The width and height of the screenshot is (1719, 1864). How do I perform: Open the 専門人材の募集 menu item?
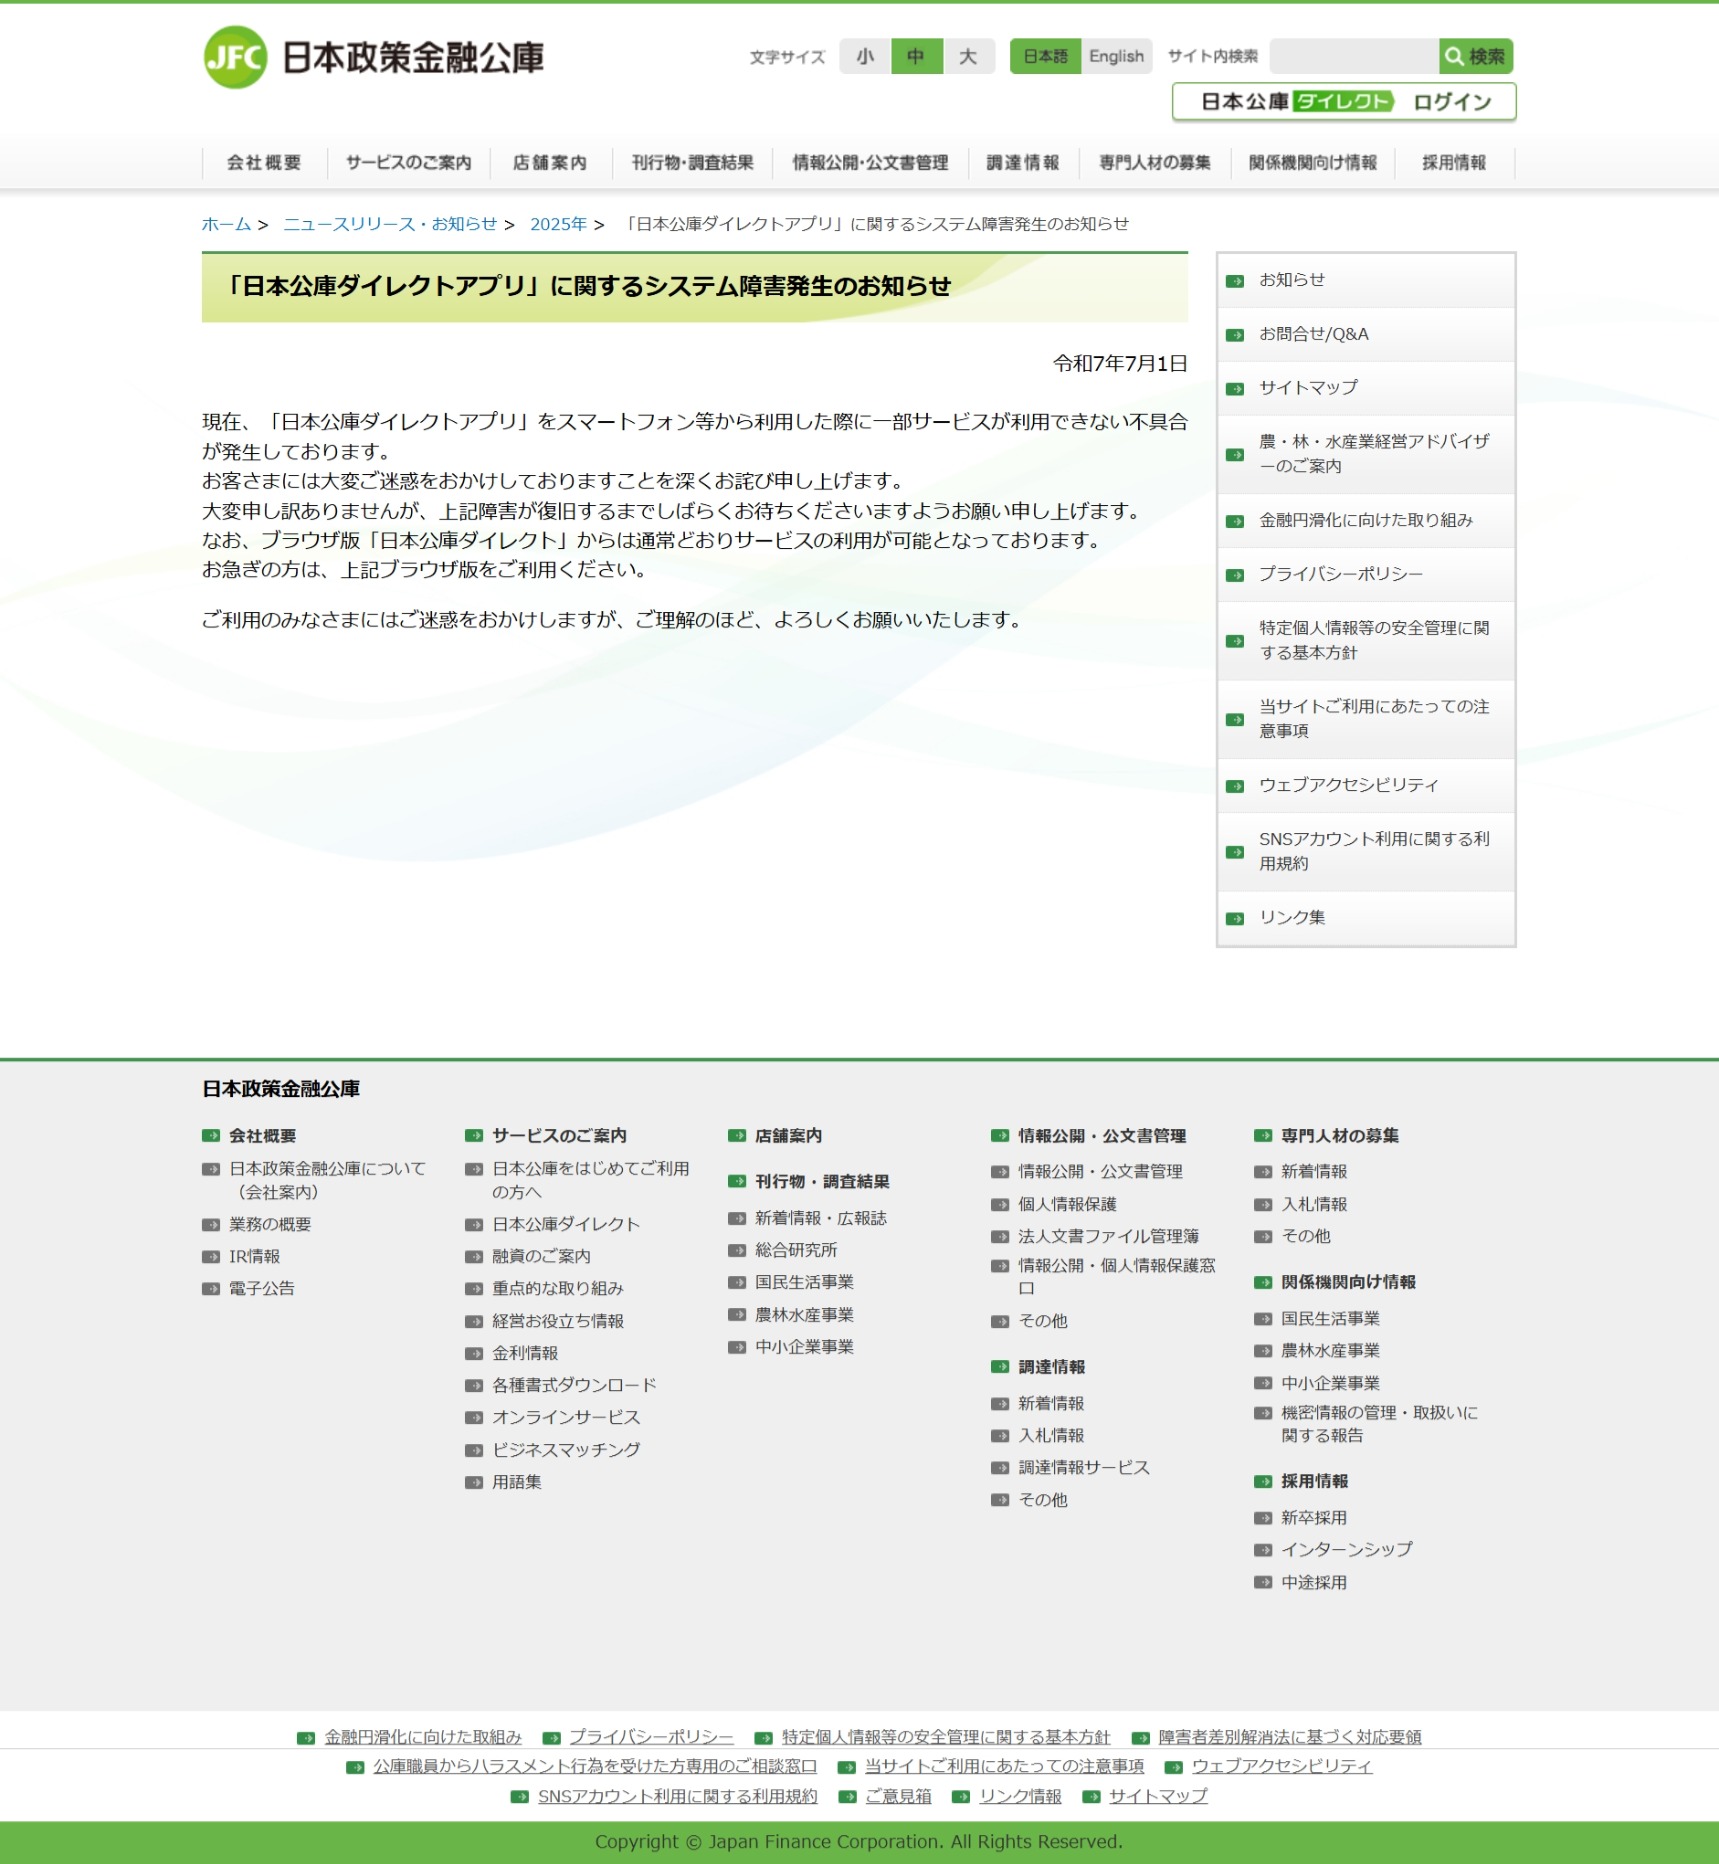[1155, 162]
